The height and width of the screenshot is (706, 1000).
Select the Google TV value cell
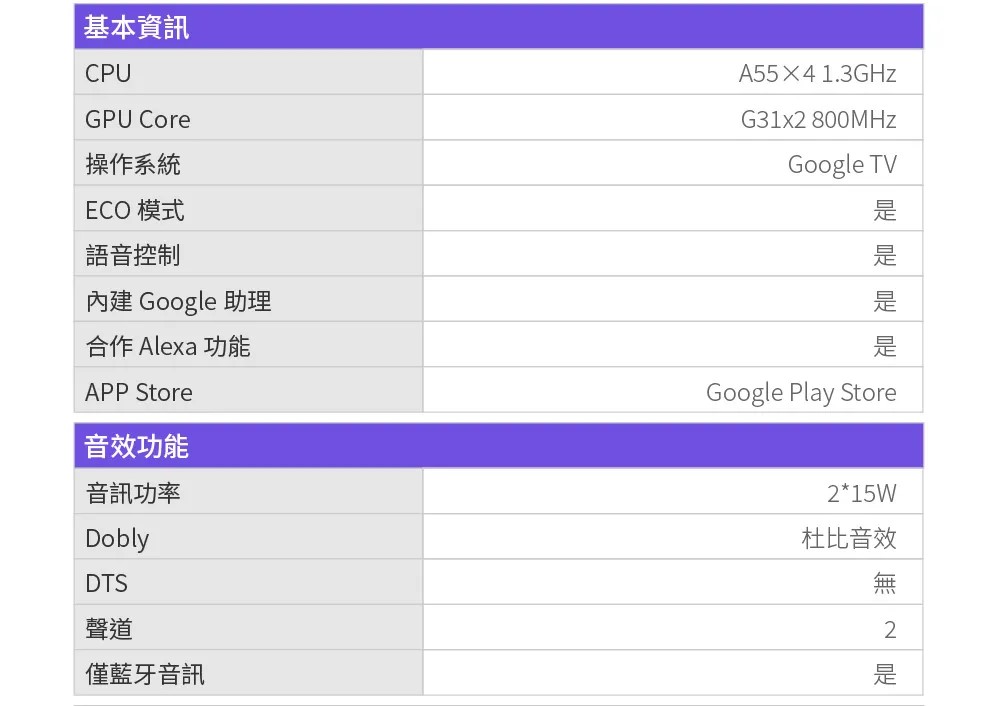pos(842,164)
